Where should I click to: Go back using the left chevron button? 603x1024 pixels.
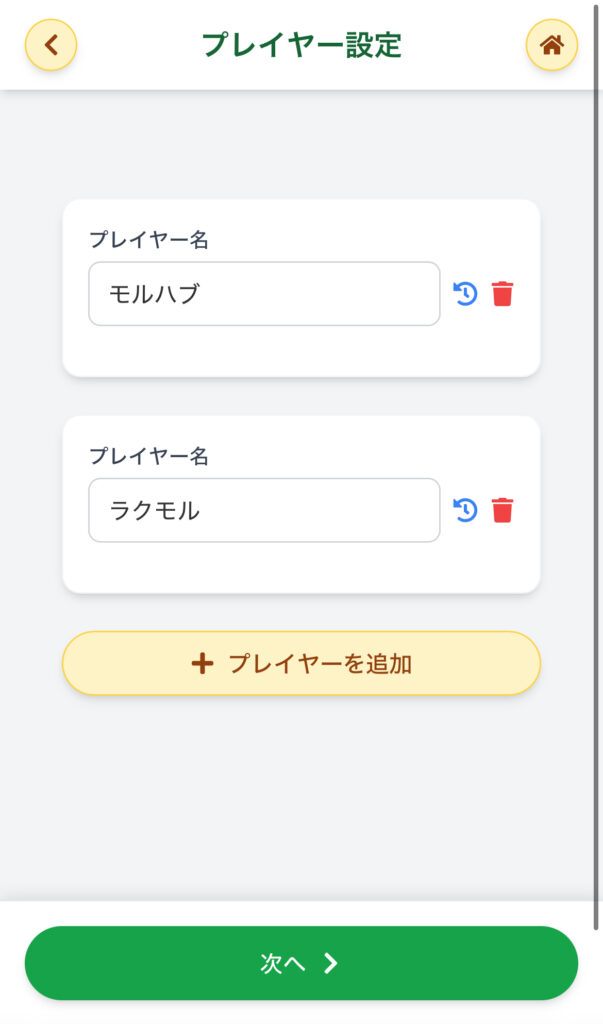click(51, 45)
